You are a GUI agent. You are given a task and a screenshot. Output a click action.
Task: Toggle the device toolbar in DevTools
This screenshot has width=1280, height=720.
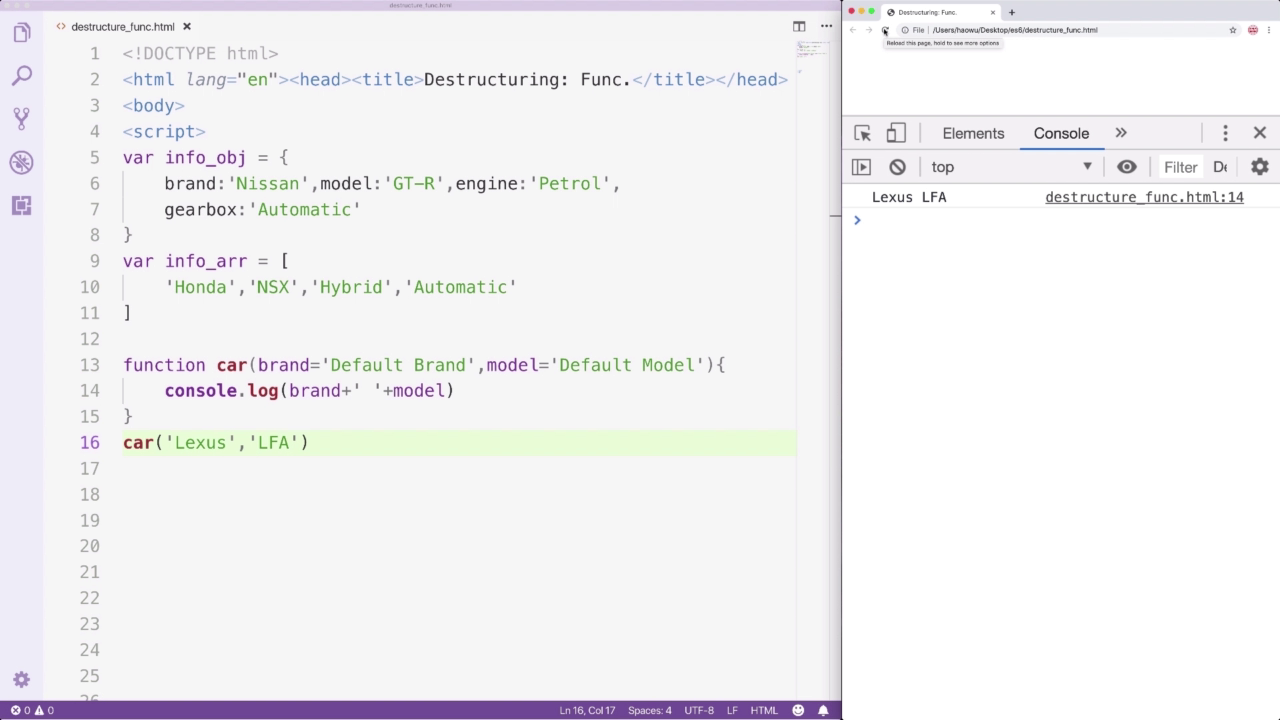coord(896,133)
